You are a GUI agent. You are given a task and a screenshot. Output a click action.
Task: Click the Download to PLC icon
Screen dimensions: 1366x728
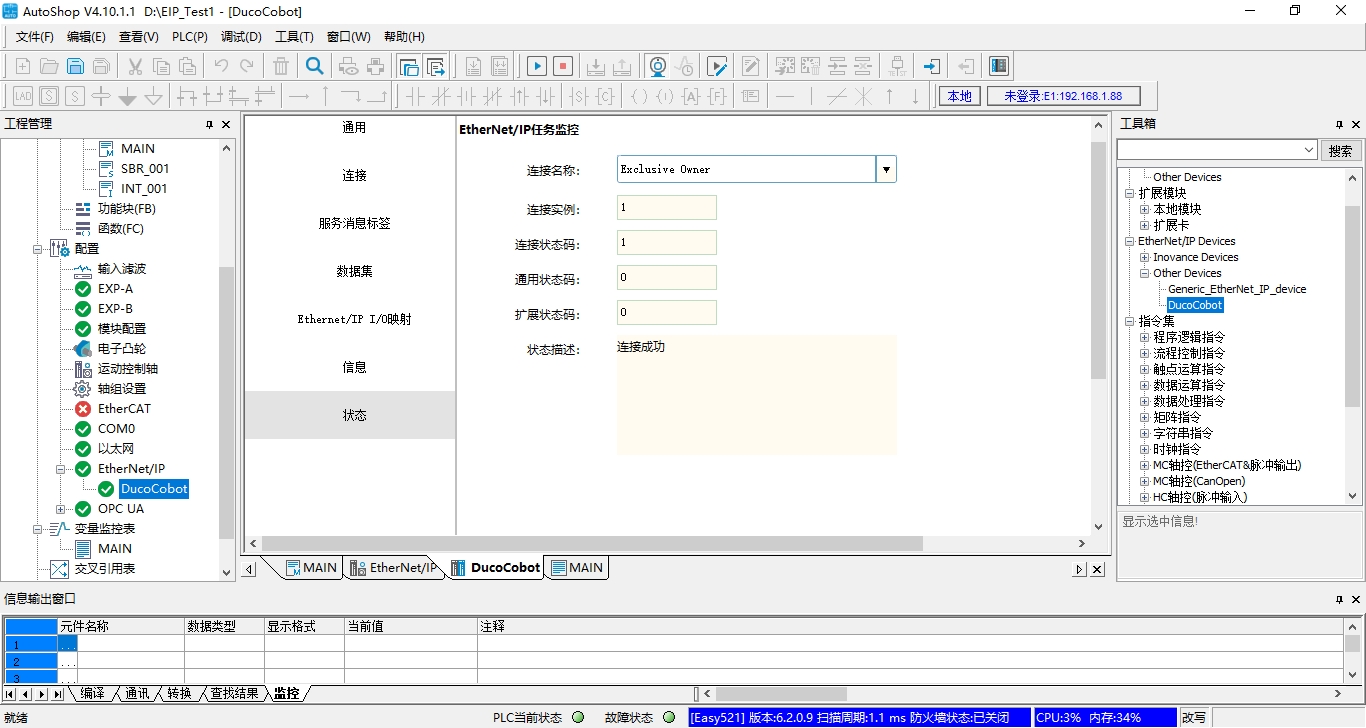coord(595,66)
